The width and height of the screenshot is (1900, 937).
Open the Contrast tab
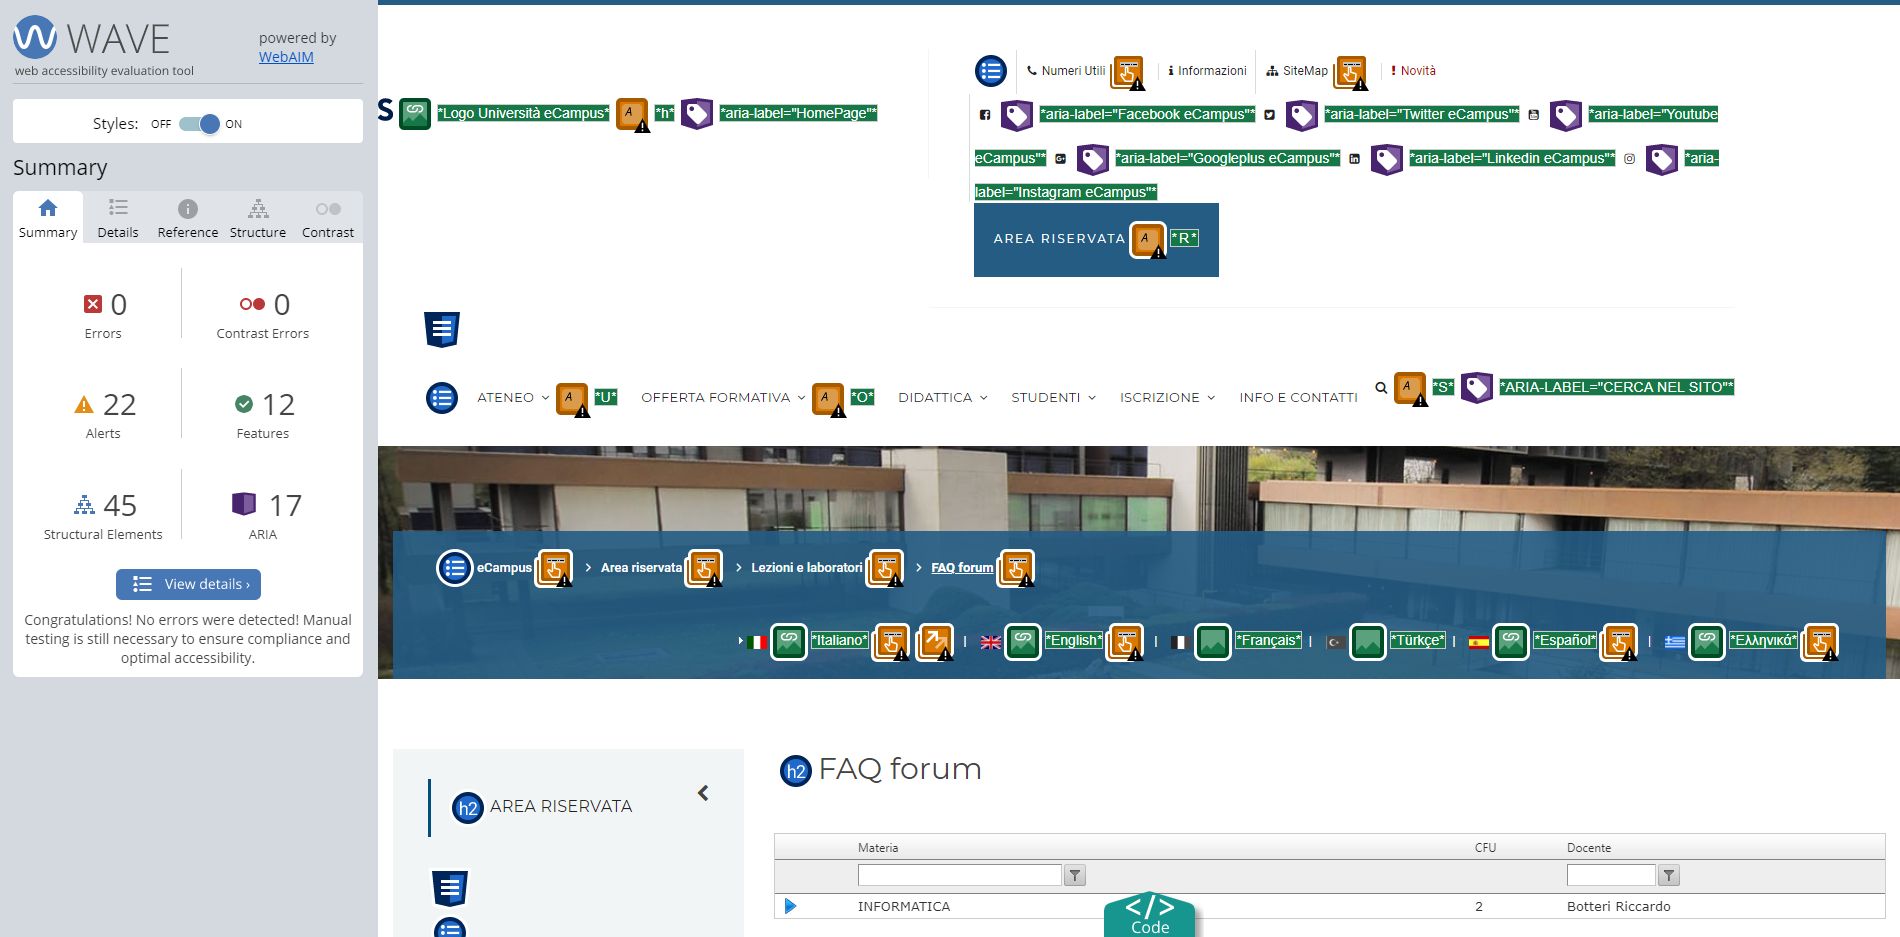coord(328,218)
